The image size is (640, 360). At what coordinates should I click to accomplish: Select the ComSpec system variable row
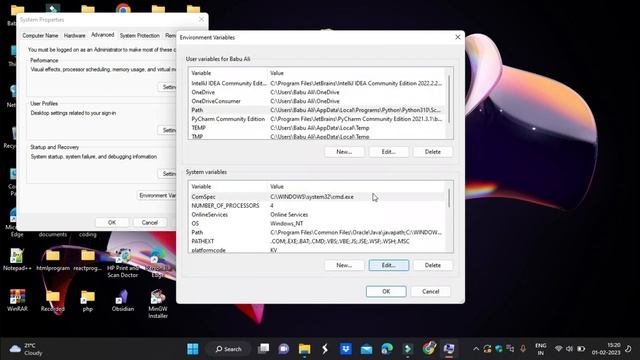pyautogui.click(x=317, y=197)
